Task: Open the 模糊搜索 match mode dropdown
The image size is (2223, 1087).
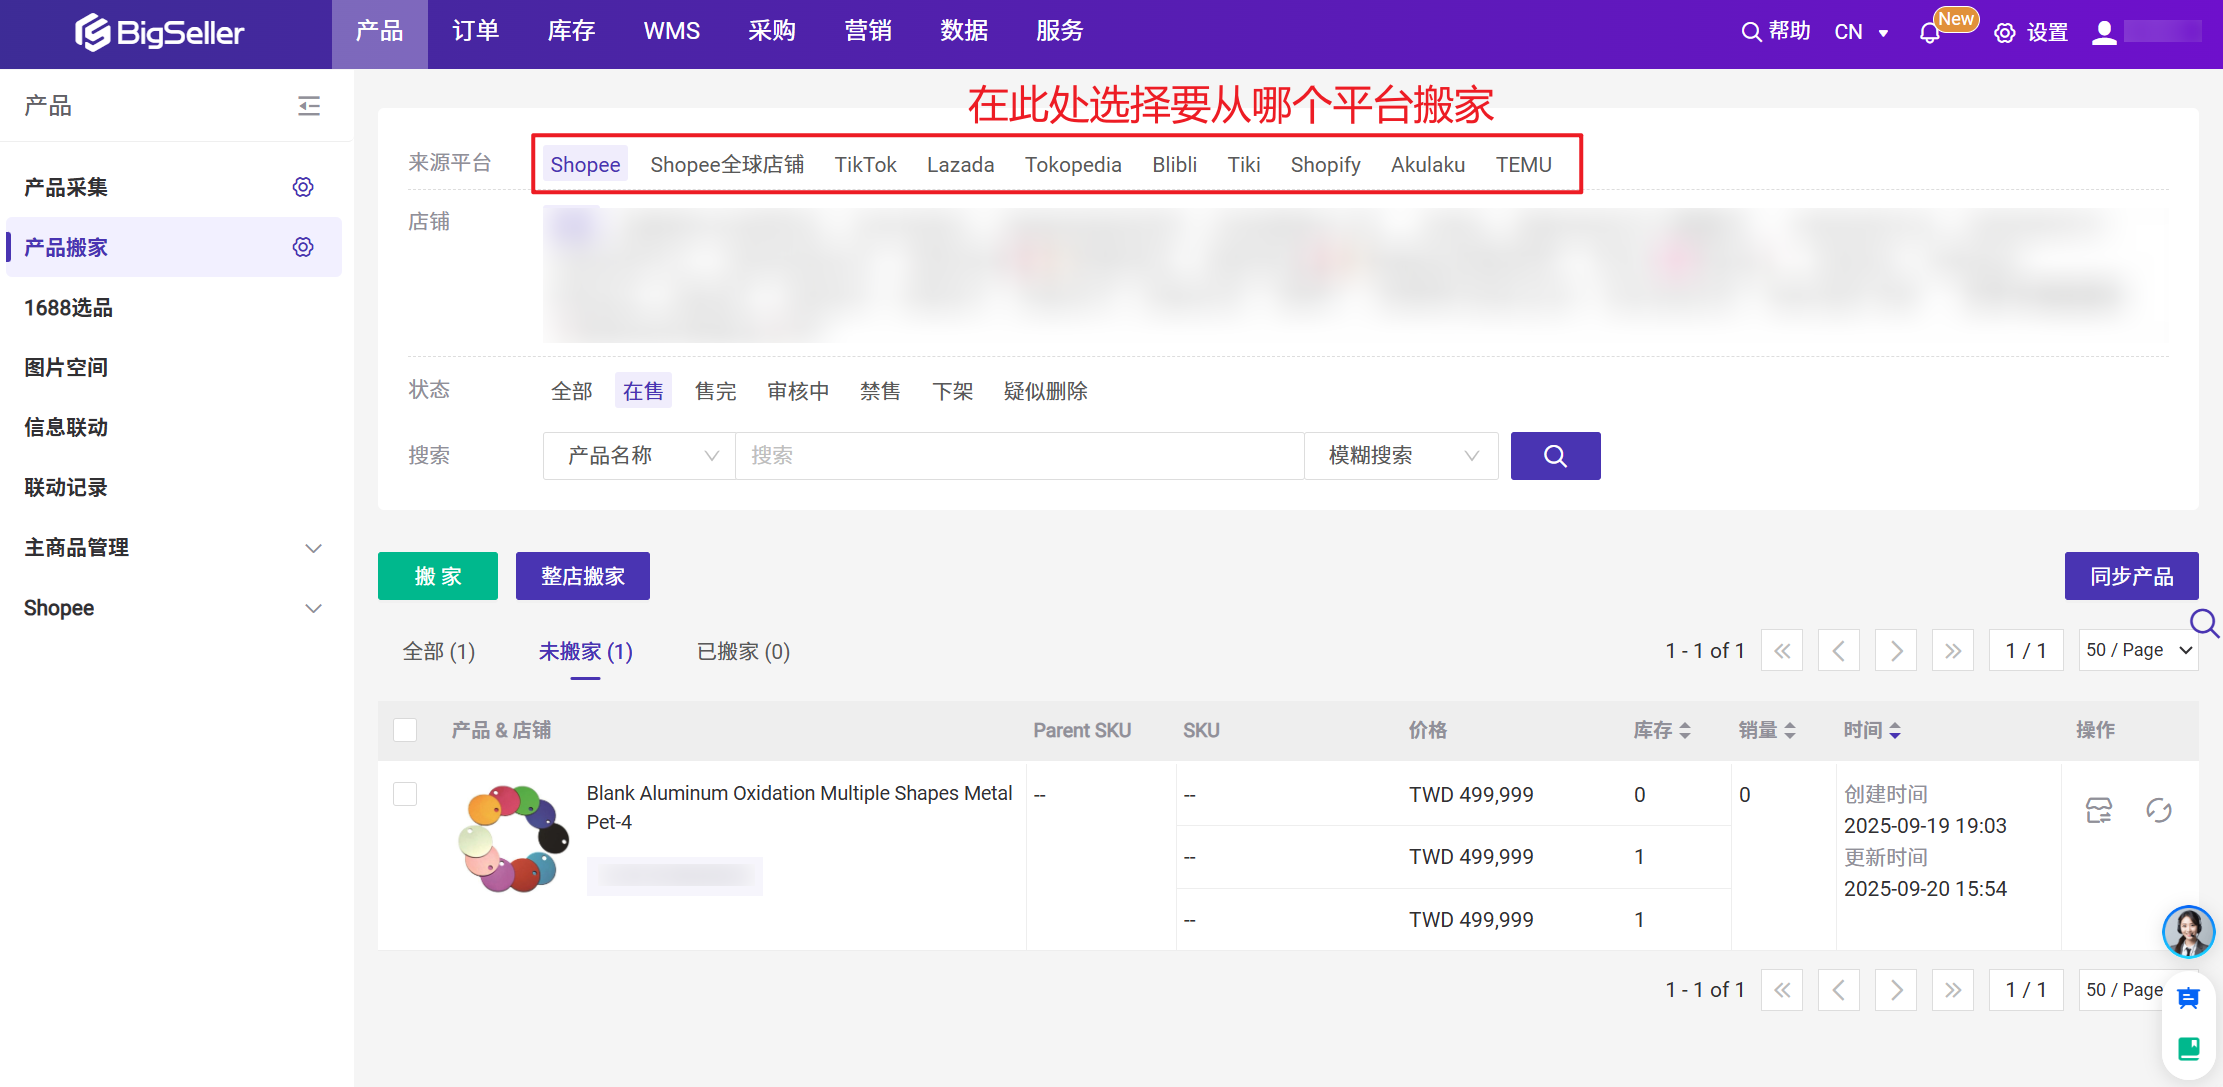Action: [1401, 456]
